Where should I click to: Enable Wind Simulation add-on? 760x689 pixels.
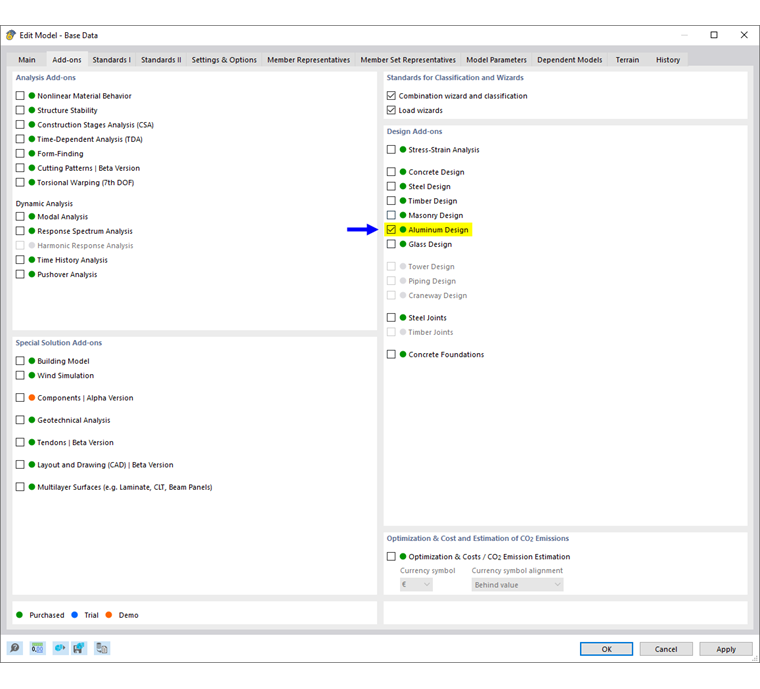coord(20,376)
